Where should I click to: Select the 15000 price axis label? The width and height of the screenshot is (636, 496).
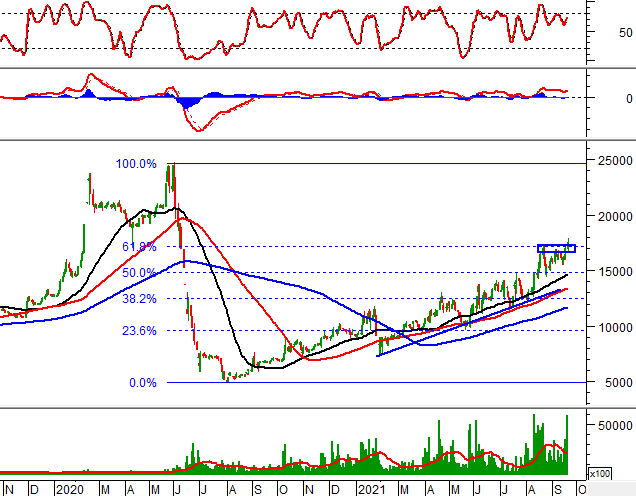pyautogui.click(x=612, y=272)
